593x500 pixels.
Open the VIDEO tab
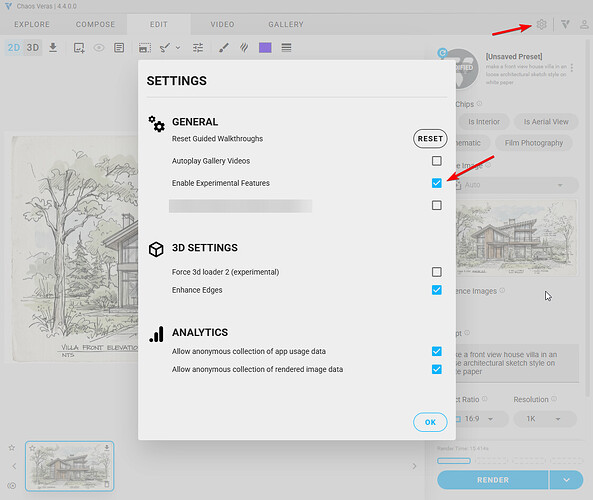pos(222,25)
